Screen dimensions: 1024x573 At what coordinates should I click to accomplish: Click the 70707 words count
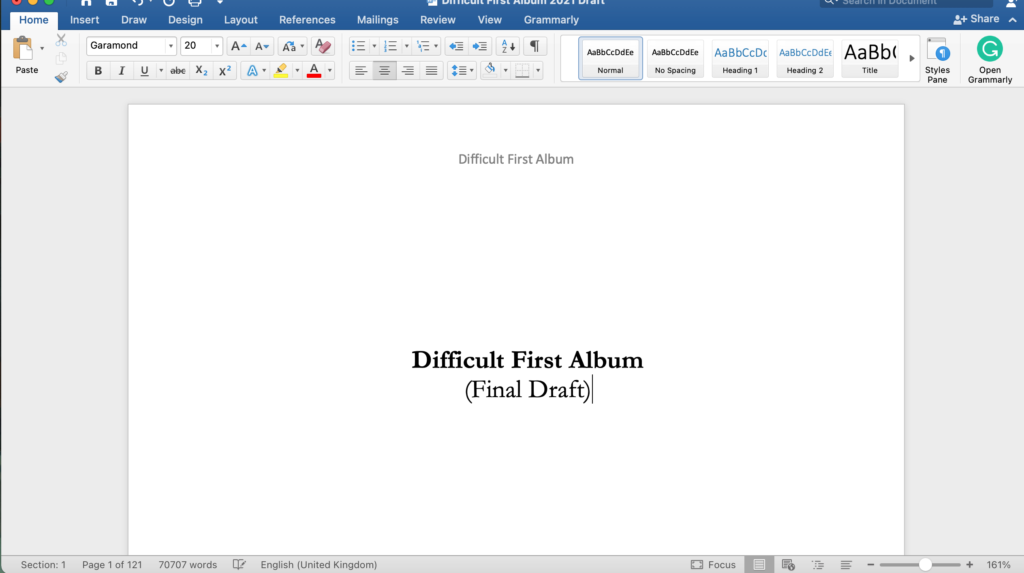187,565
